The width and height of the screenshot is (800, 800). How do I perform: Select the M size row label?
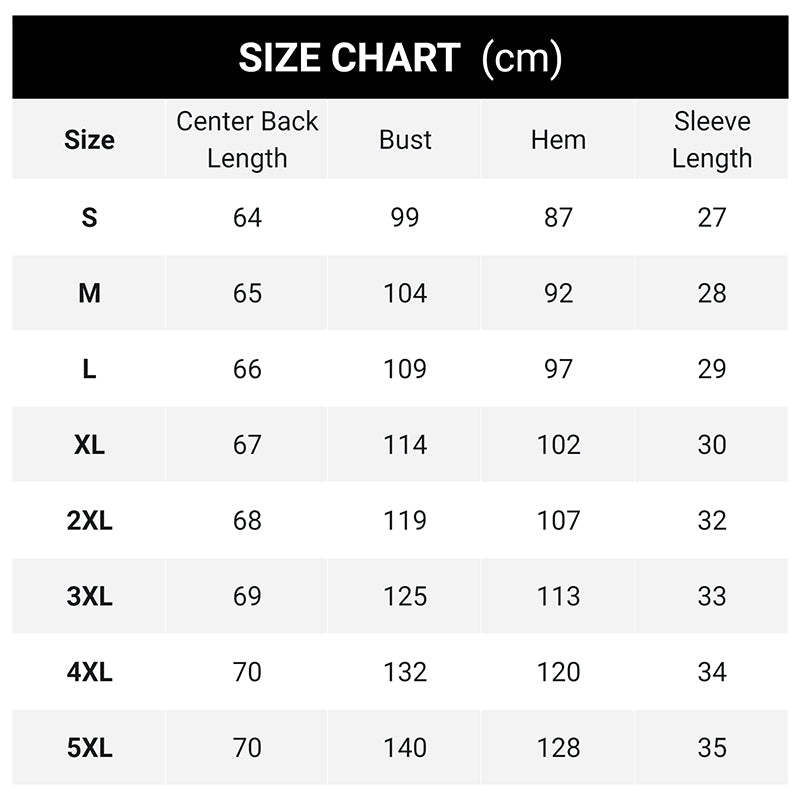tap(89, 293)
